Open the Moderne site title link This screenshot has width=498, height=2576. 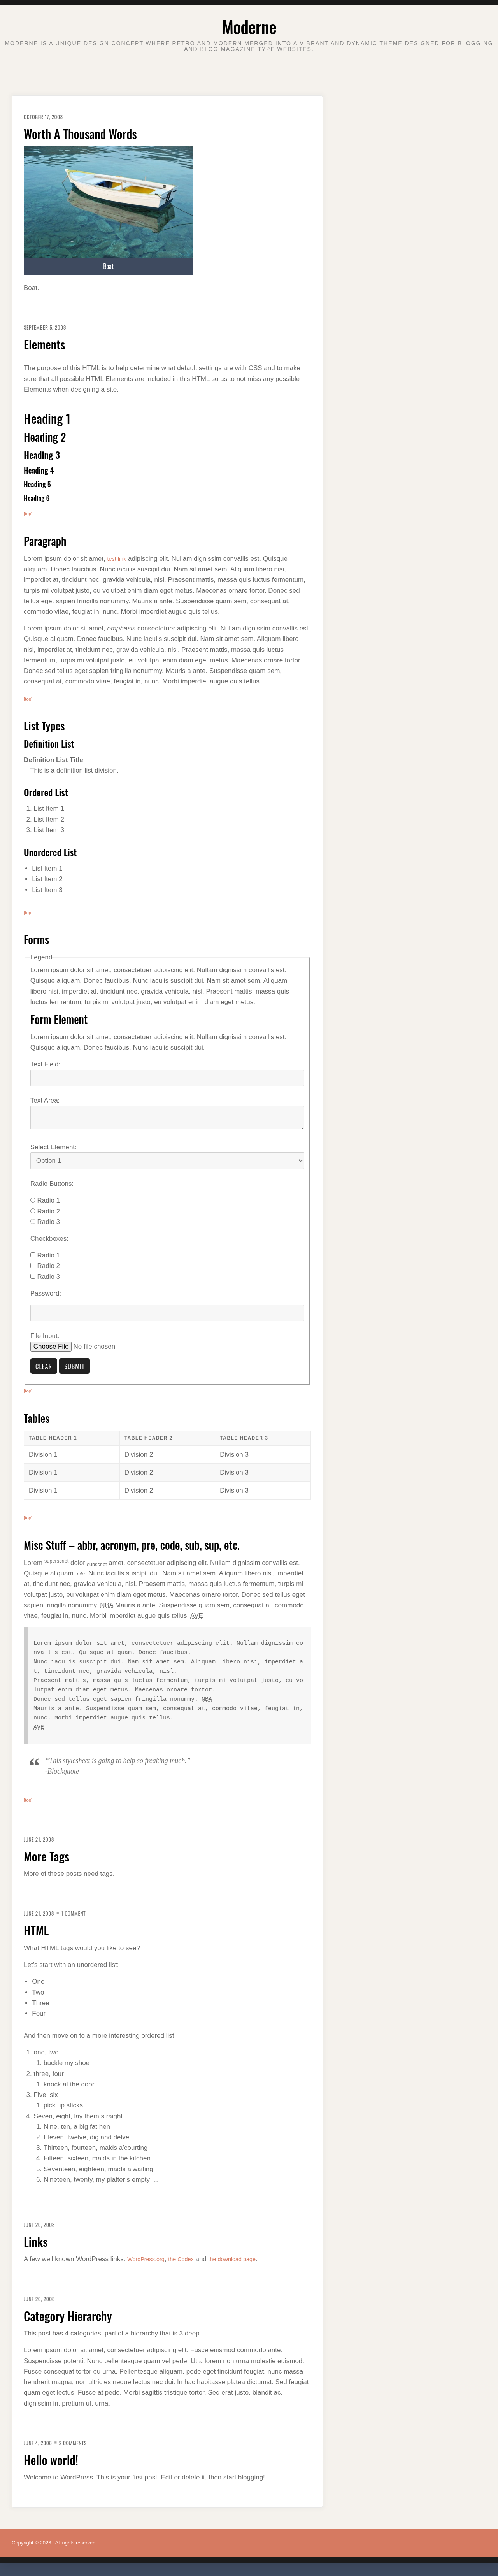point(249,27)
